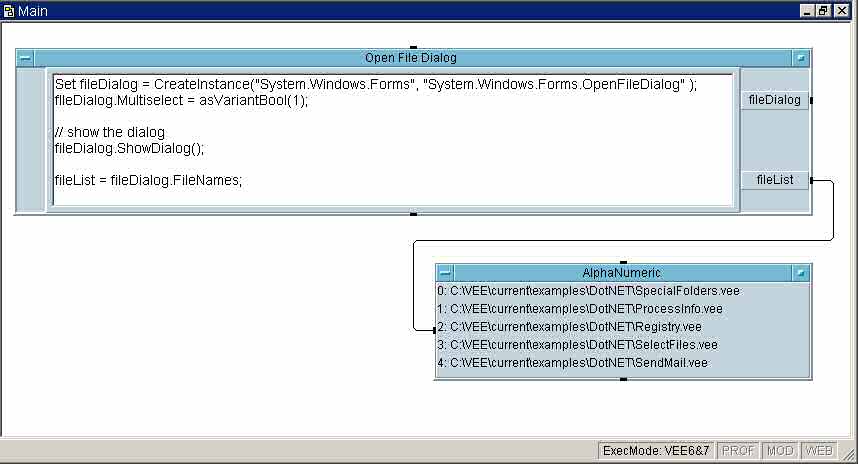The width and height of the screenshot is (858, 464).
Task: Click the fileDialog output pin
Action: point(811,100)
